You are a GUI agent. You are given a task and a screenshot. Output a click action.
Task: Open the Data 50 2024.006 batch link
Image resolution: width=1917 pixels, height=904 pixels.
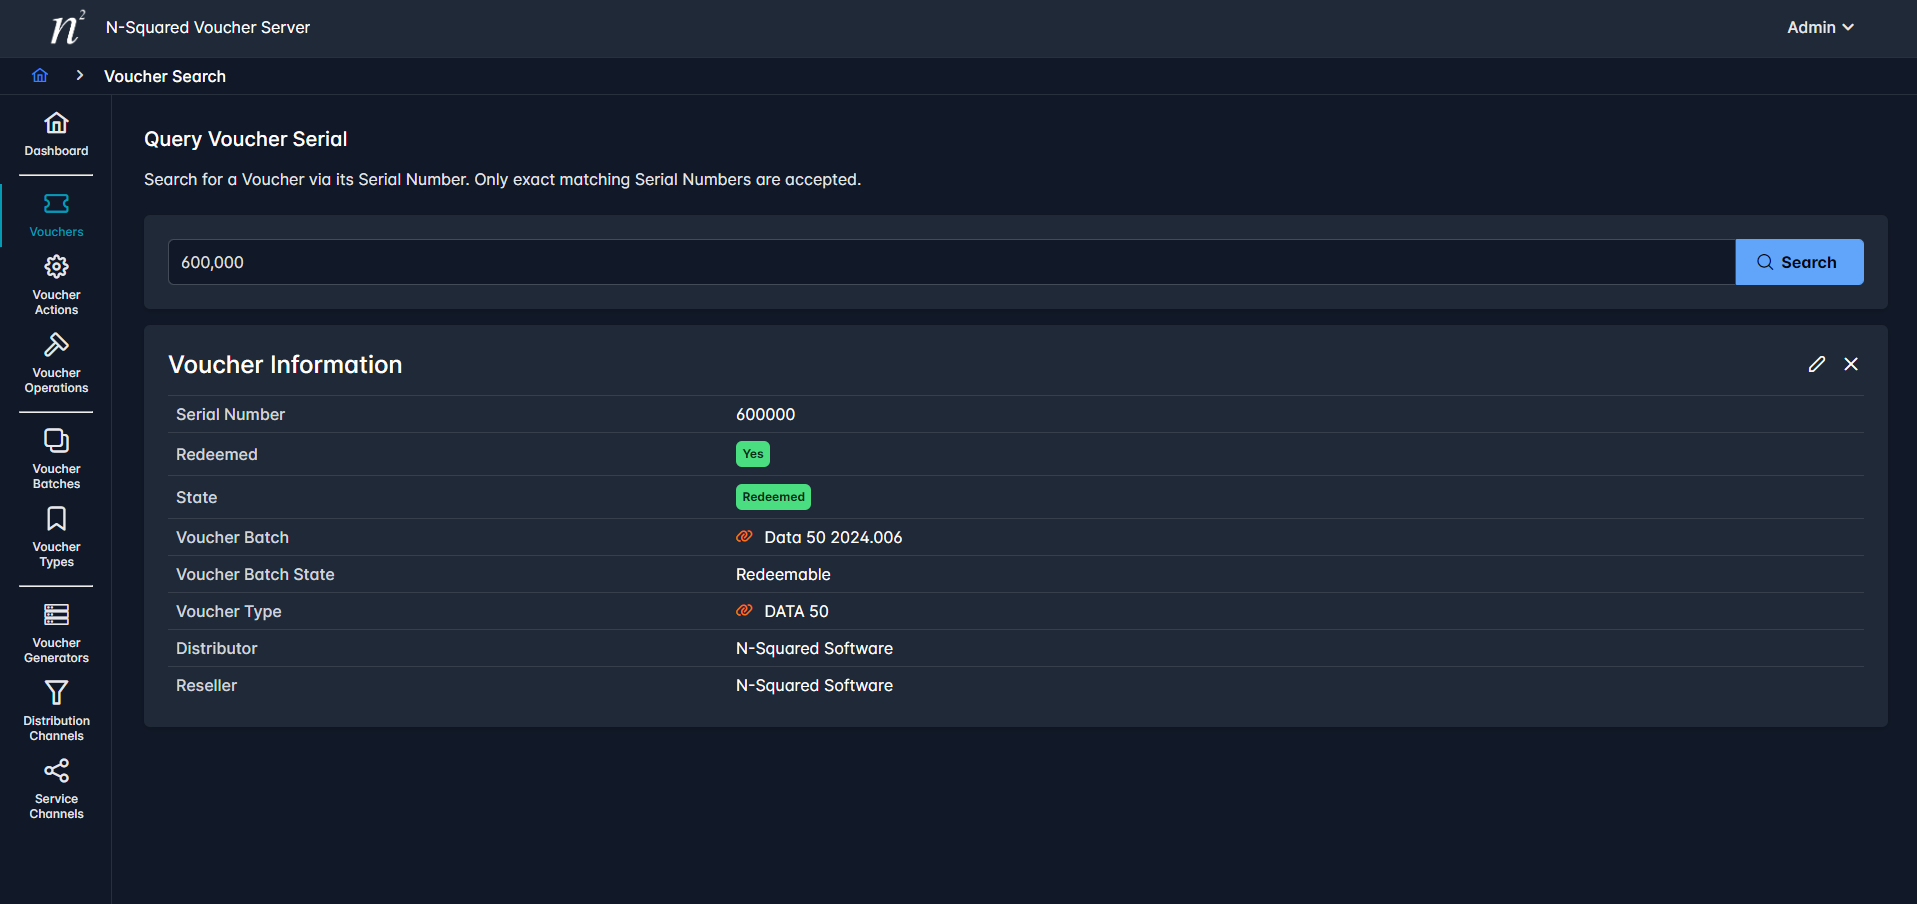[x=832, y=537]
